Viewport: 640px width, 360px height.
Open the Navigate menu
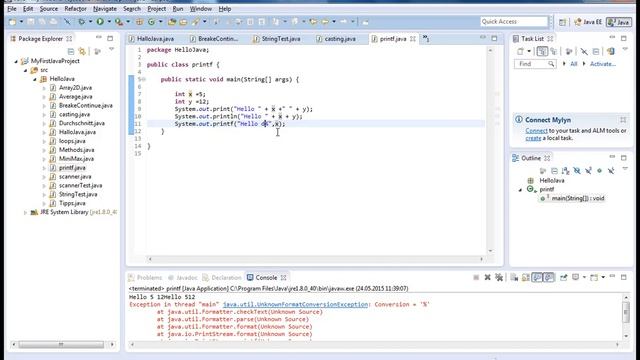(x=104, y=9)
